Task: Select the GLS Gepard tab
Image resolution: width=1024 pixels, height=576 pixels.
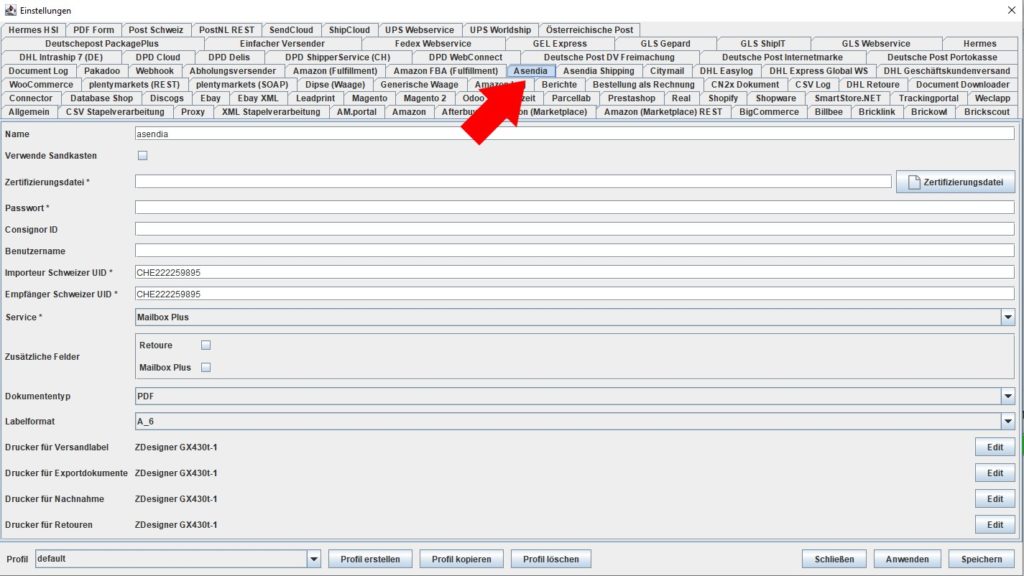Action: pyautogui.click(x=665, y=44)
